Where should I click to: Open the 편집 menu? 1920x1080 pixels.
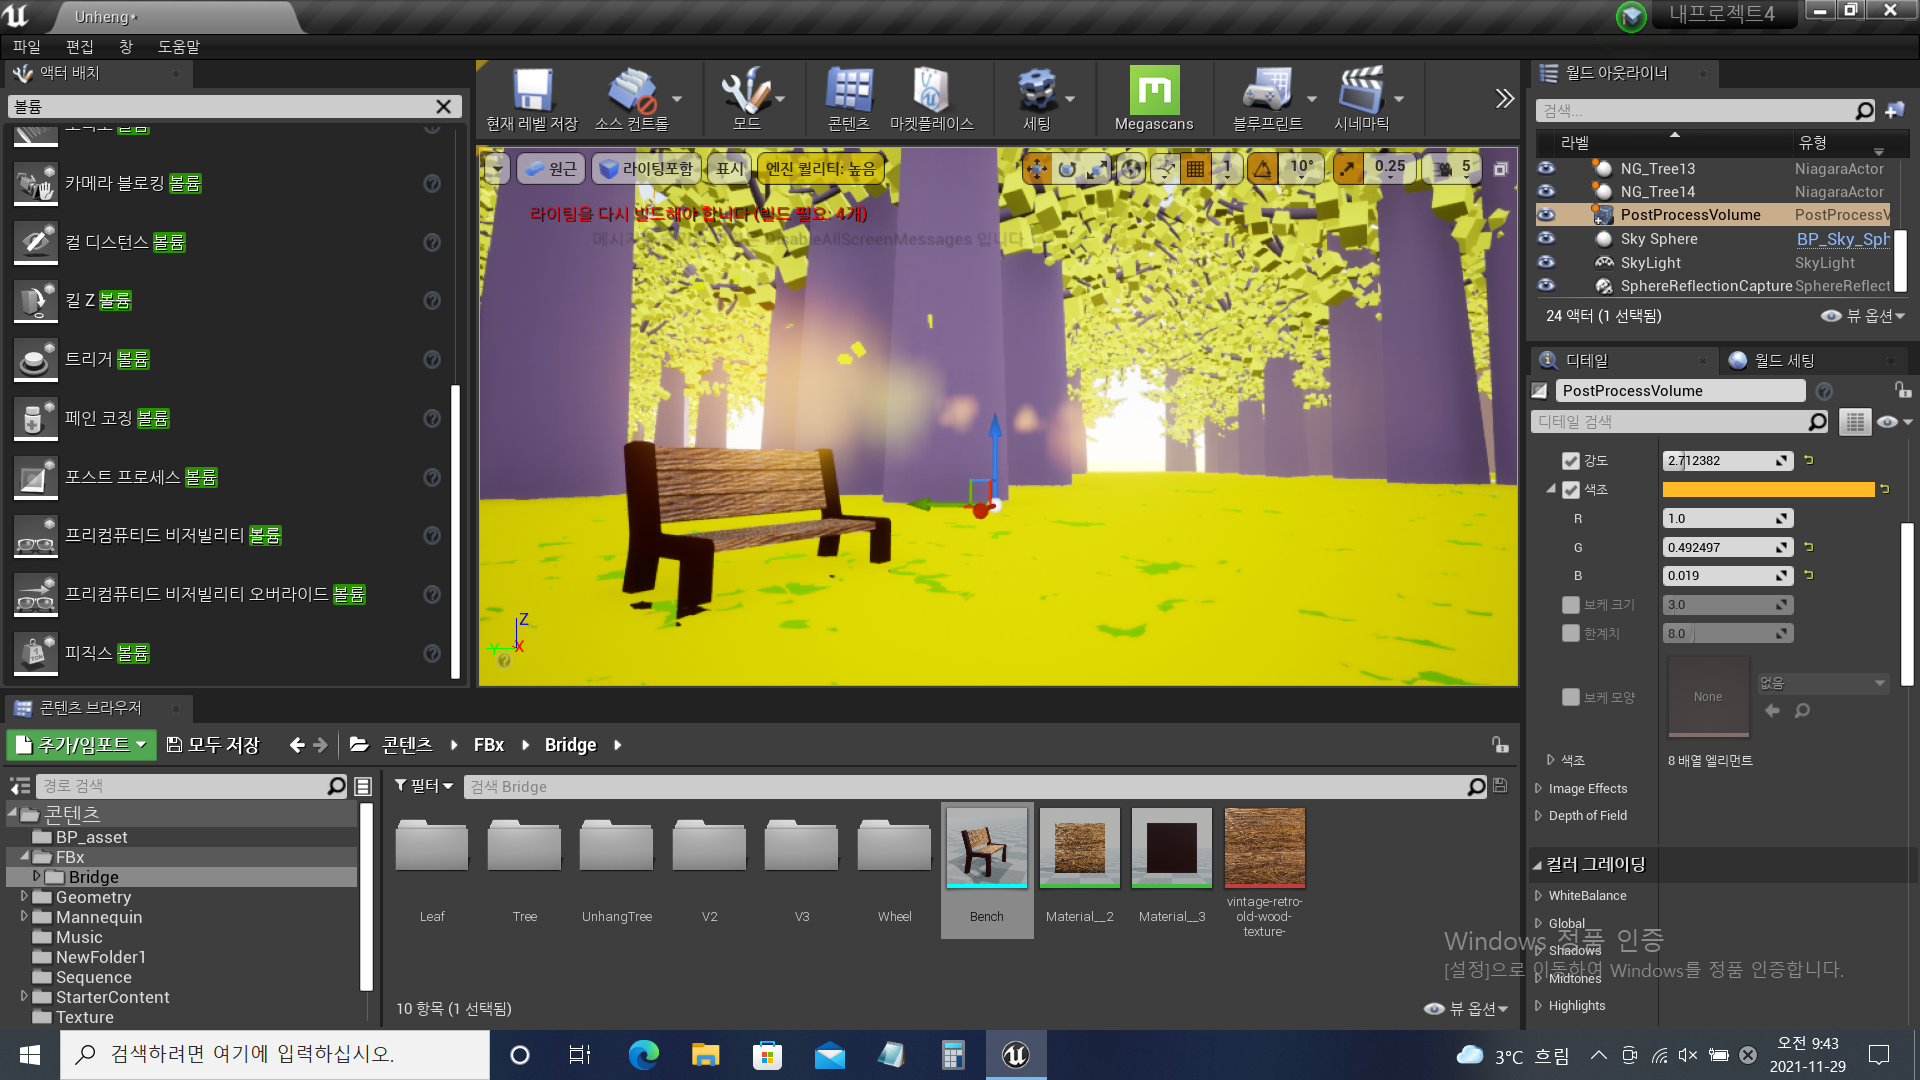(79, 47)
